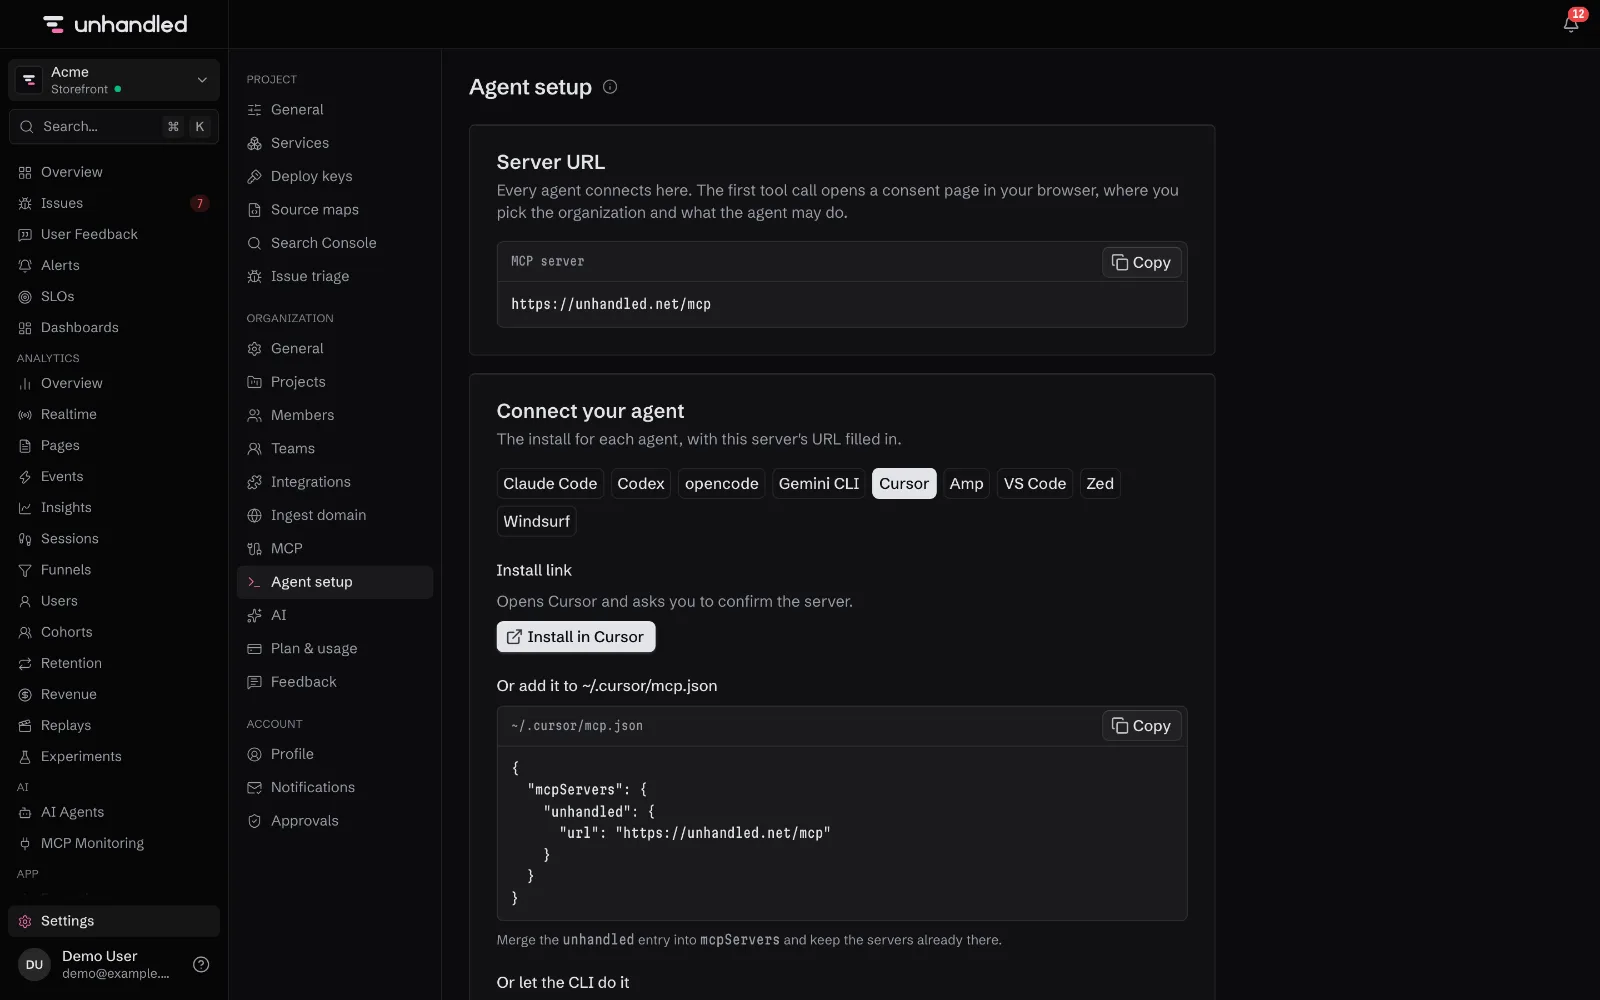Click the Revenue dollar icon
This screenshot has width=1600, height=1000.
25,695
